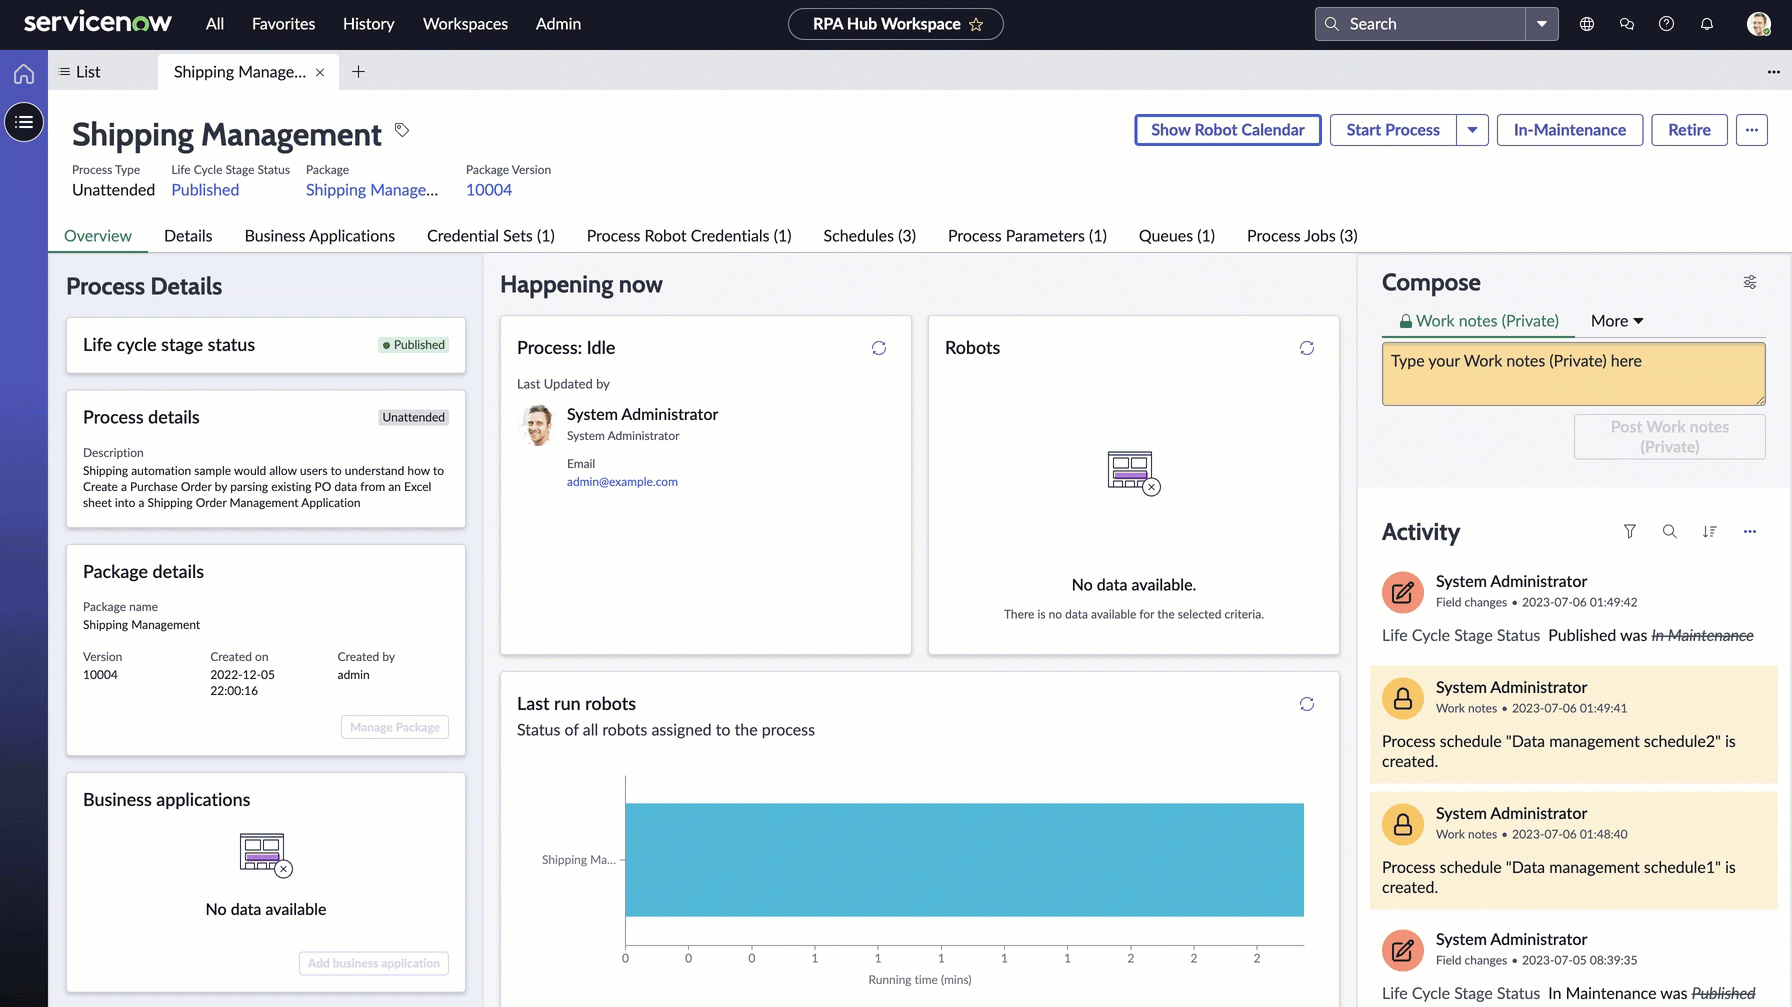Click Show Robot Calendar button
1792x1007 pixels.
pyautogui.click(x=1228, y=130)
